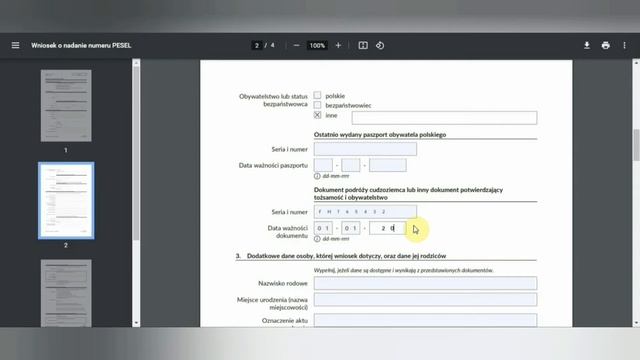Click the document validity month field

pos(351,228)
